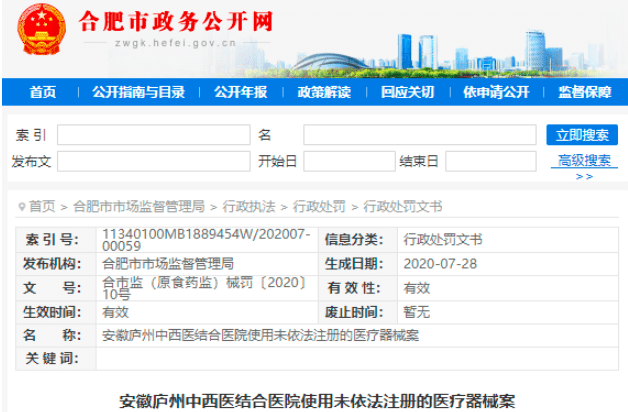Screen dimensions: 628x412
Task: Open the 首页 navigation menu item
Action: [42, 92]
